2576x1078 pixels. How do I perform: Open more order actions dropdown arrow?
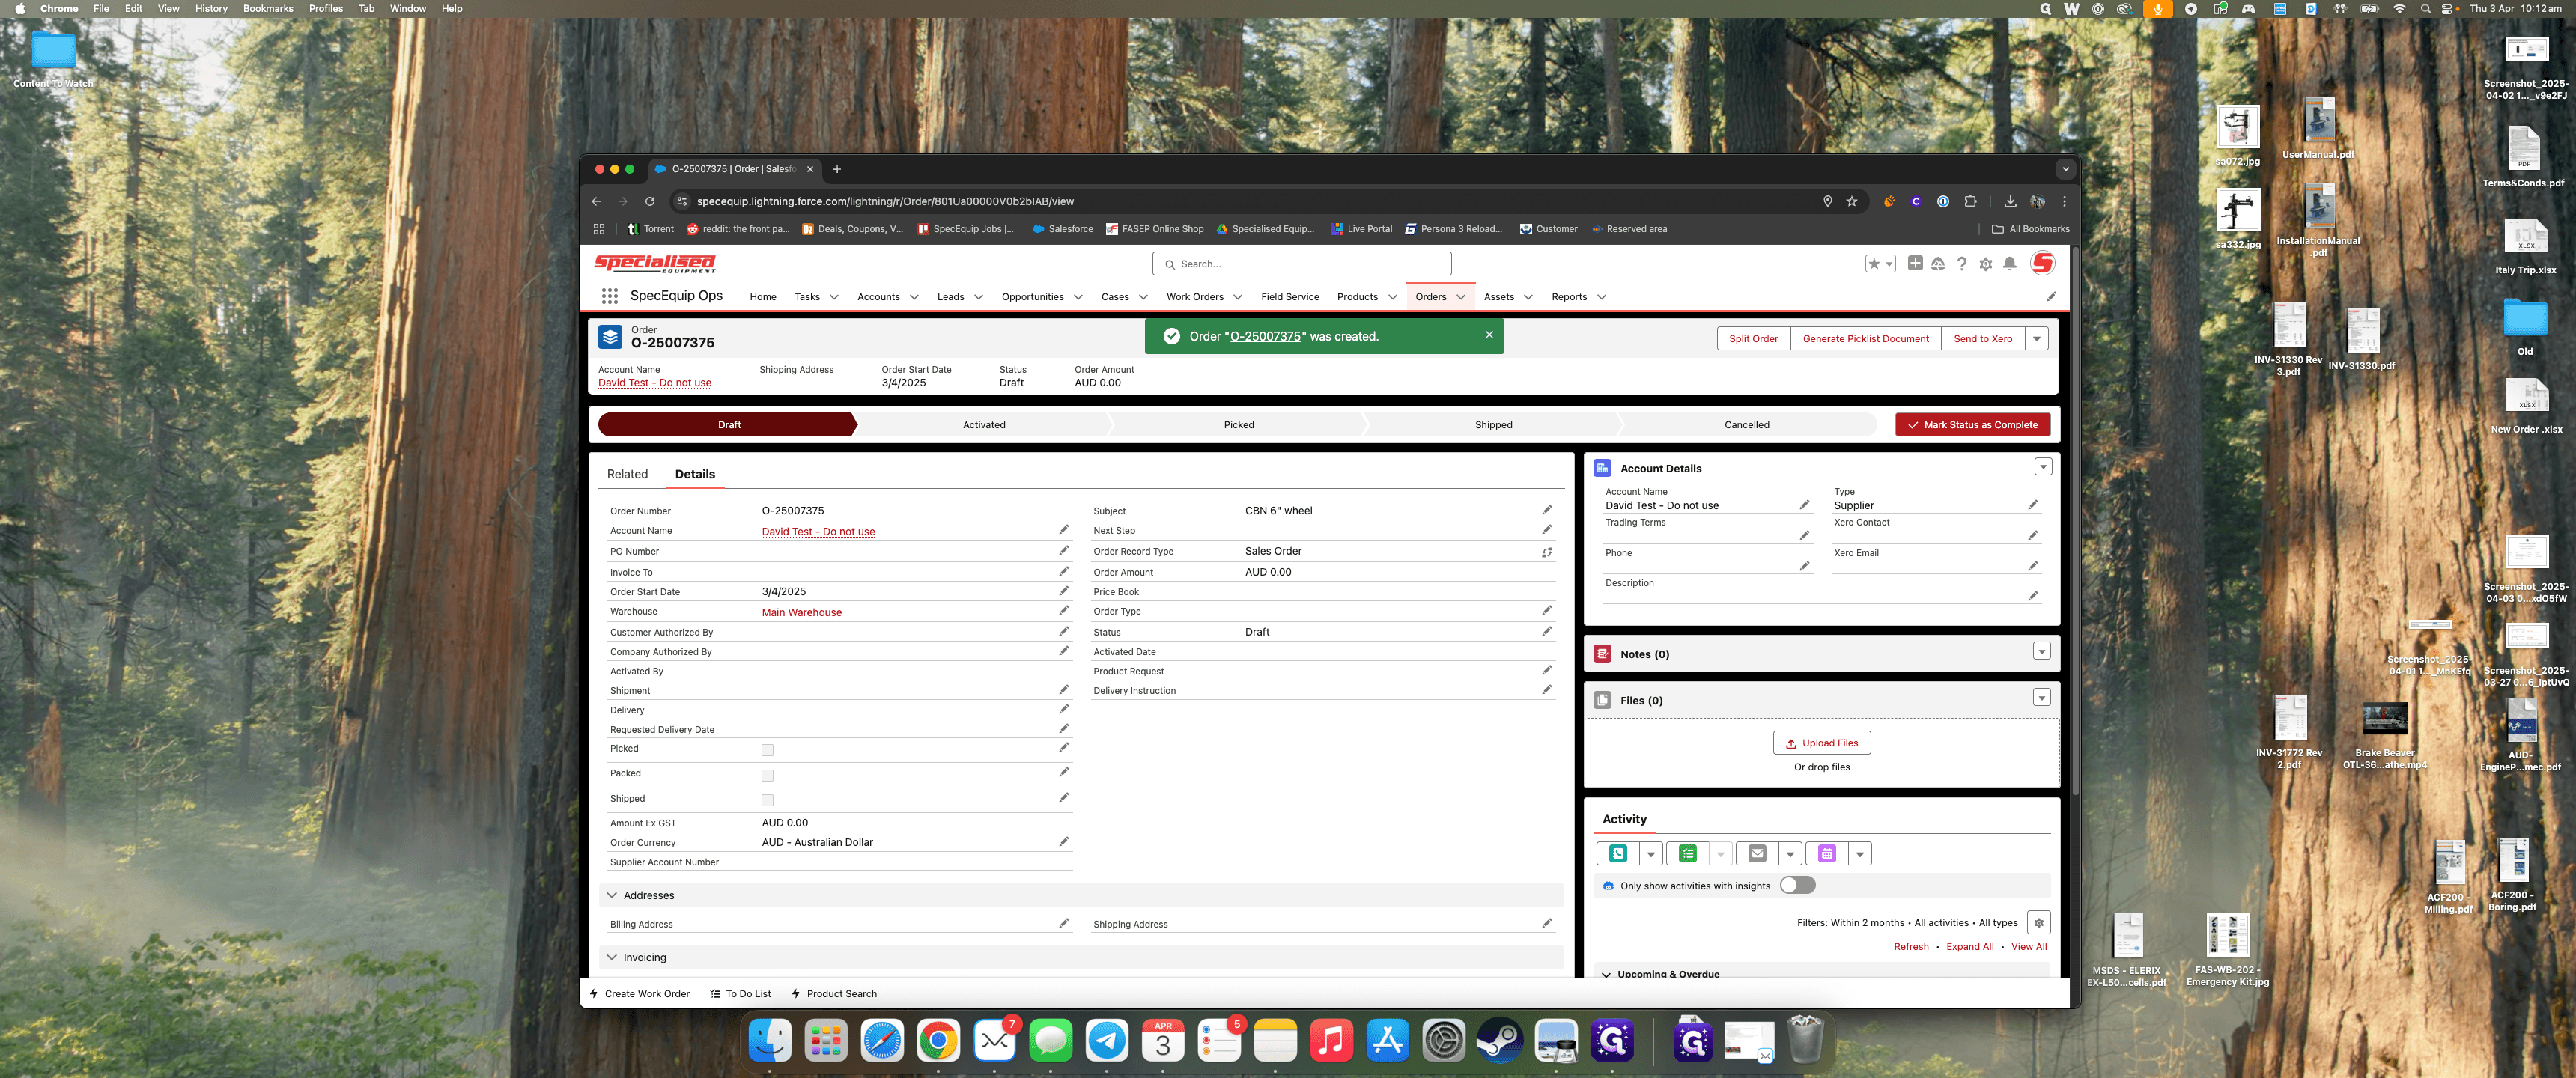point(2036,338)
